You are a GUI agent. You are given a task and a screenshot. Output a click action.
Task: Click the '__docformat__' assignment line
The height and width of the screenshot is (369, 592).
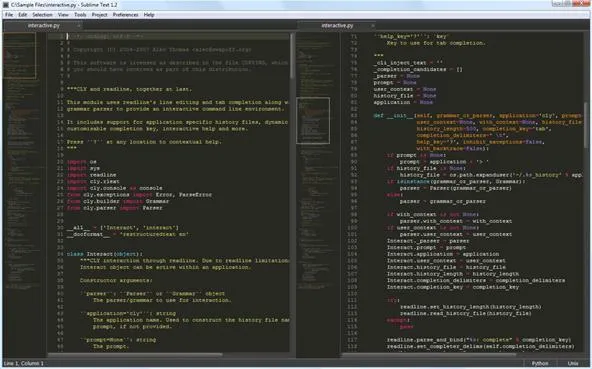point(128,235)
